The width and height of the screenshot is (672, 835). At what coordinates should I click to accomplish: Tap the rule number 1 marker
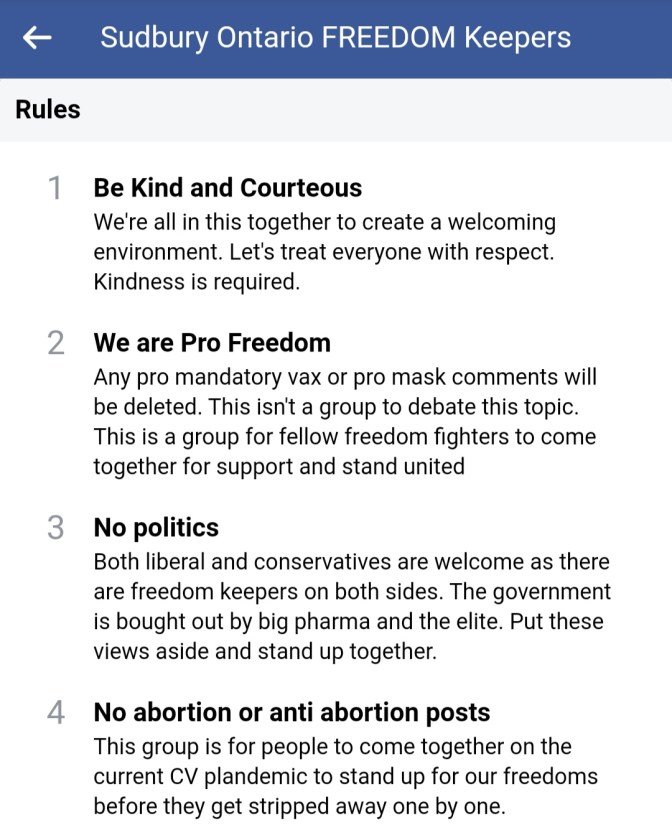56,188
